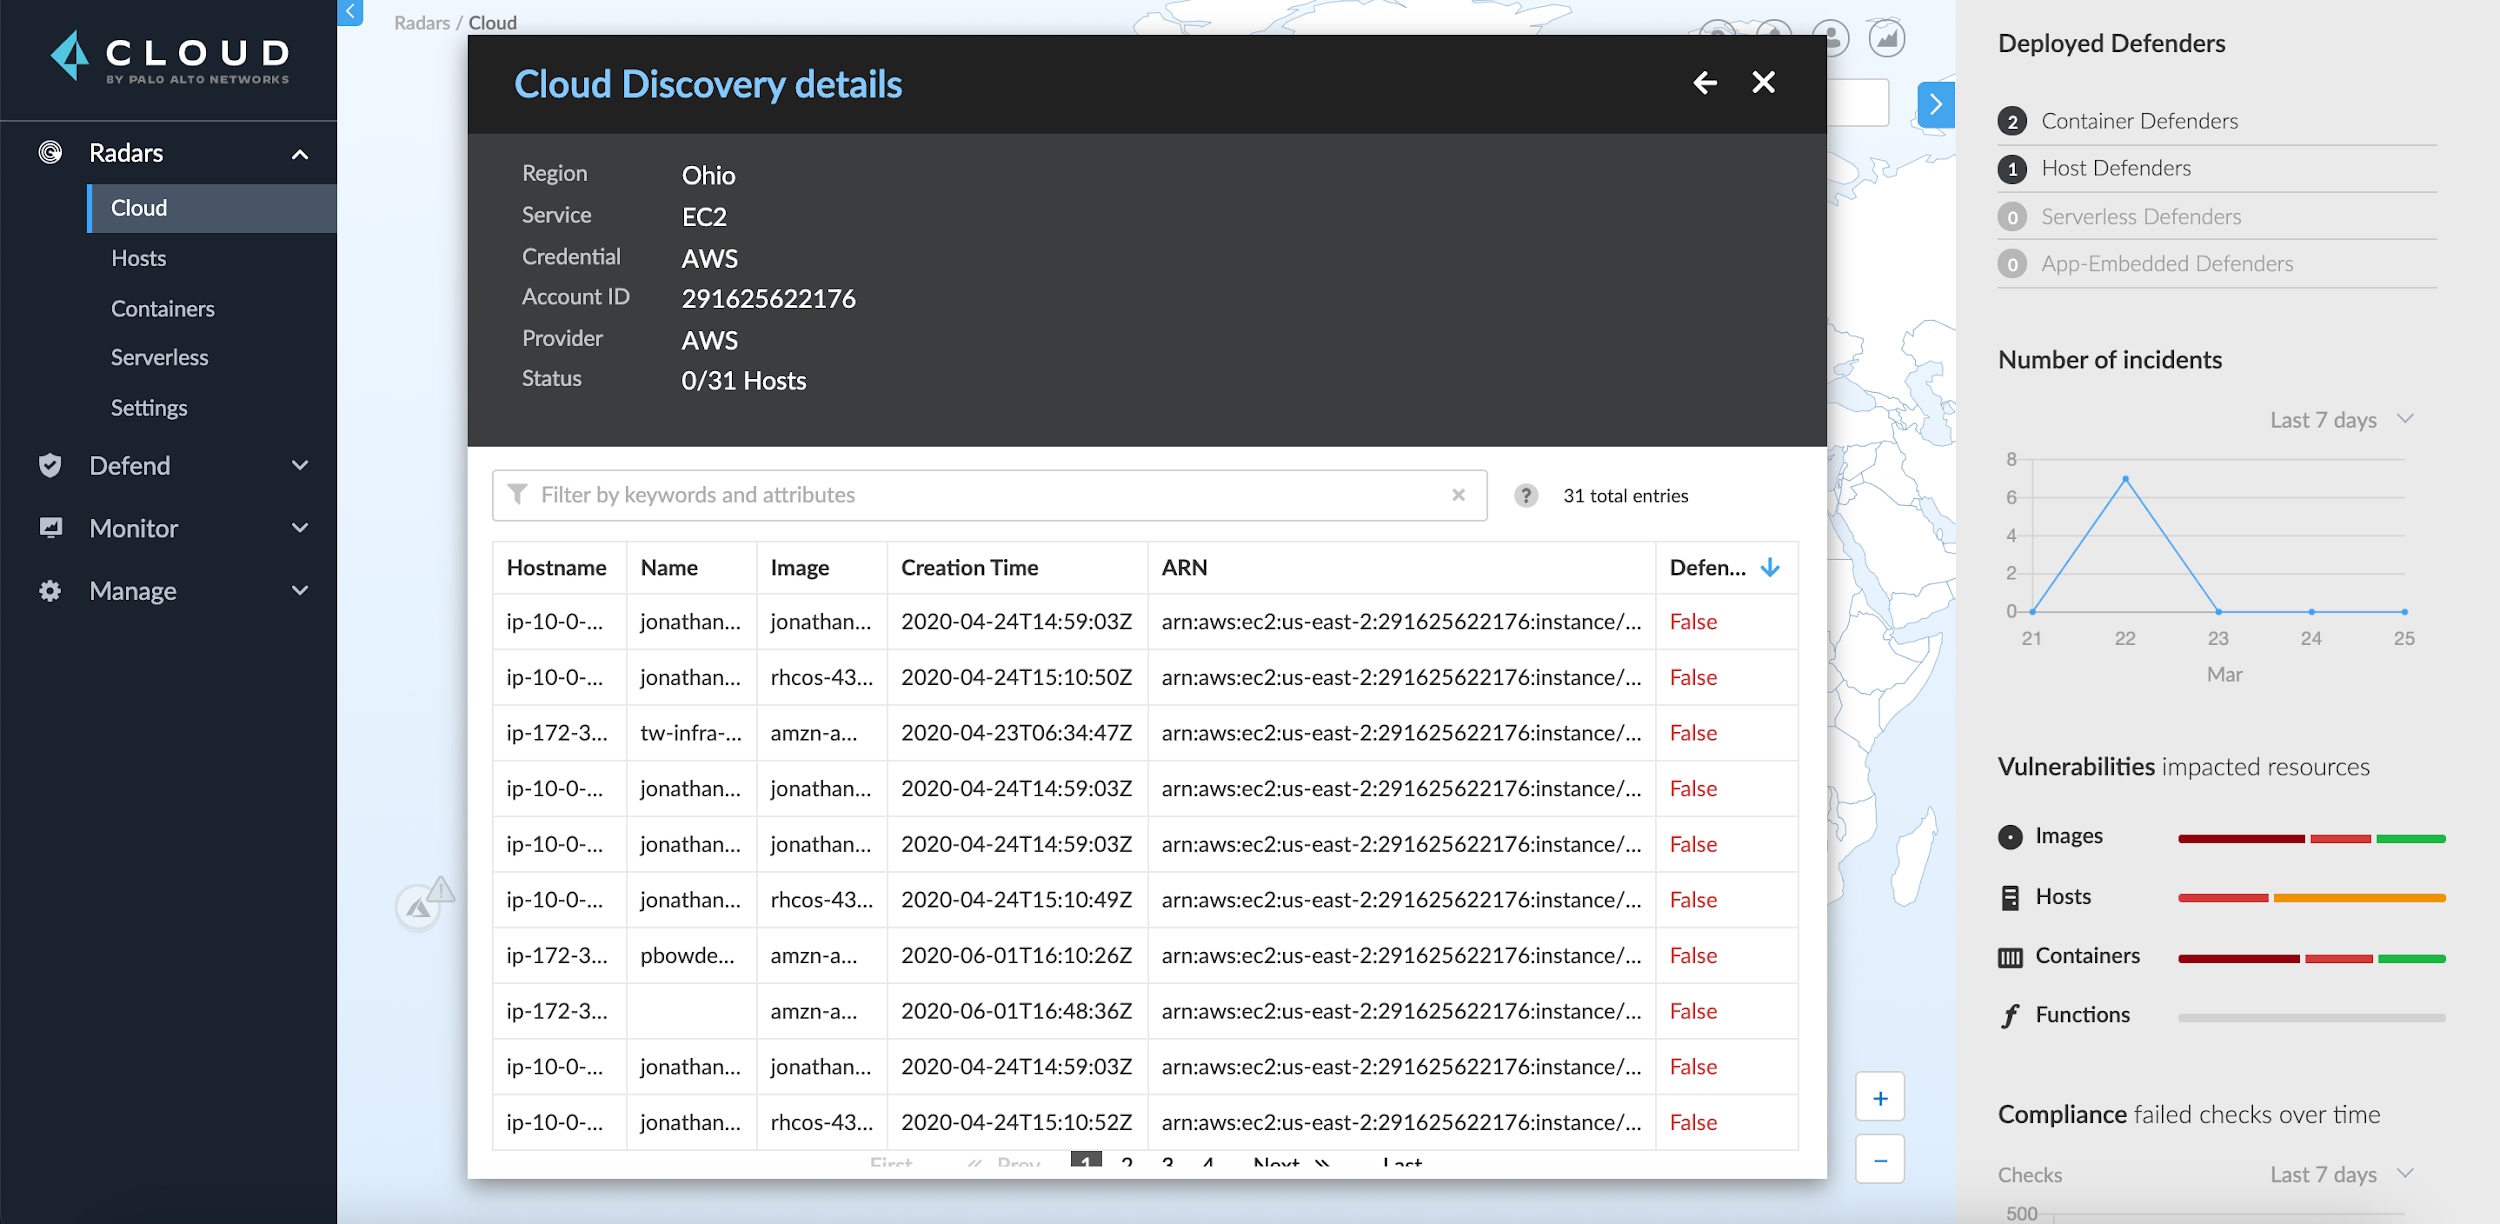
Task: Clear the filter with the x icon
Action: (1458, 494)
